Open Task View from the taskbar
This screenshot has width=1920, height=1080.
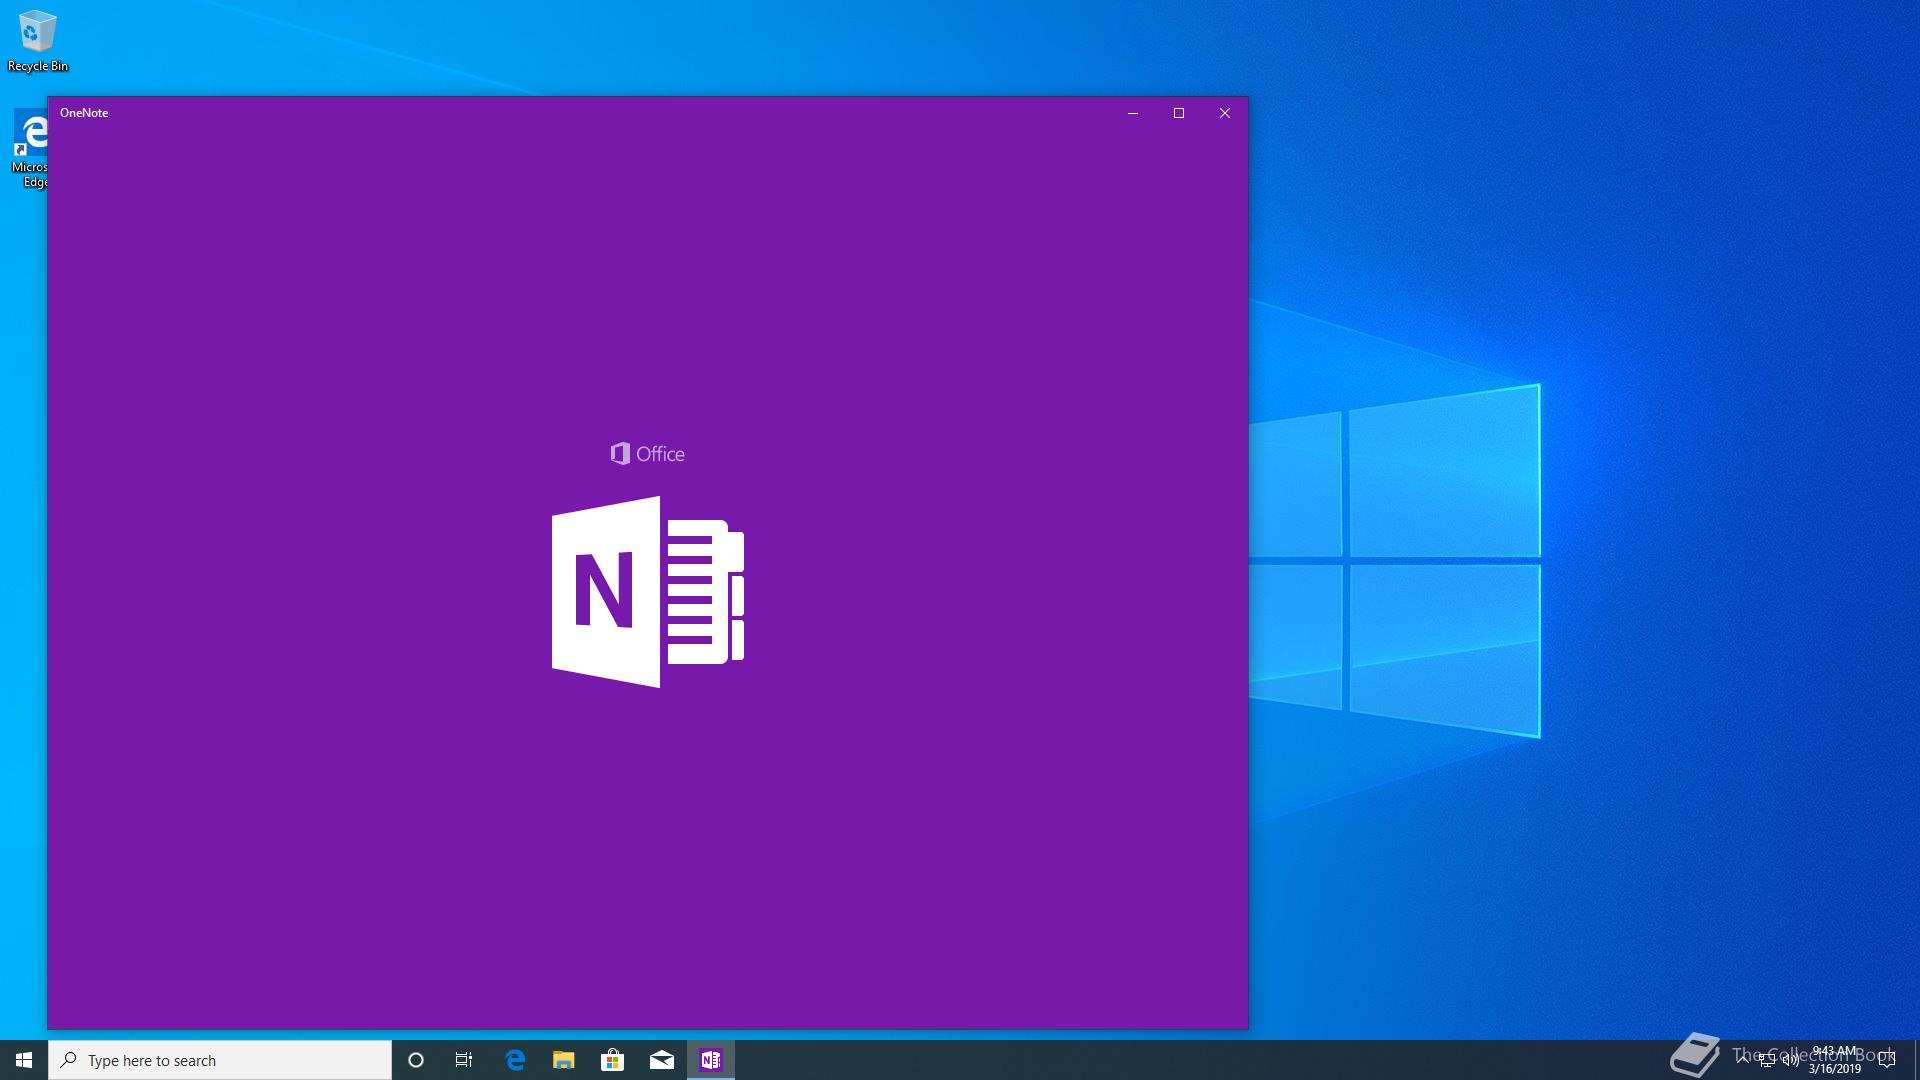(x=464, y=1060)
